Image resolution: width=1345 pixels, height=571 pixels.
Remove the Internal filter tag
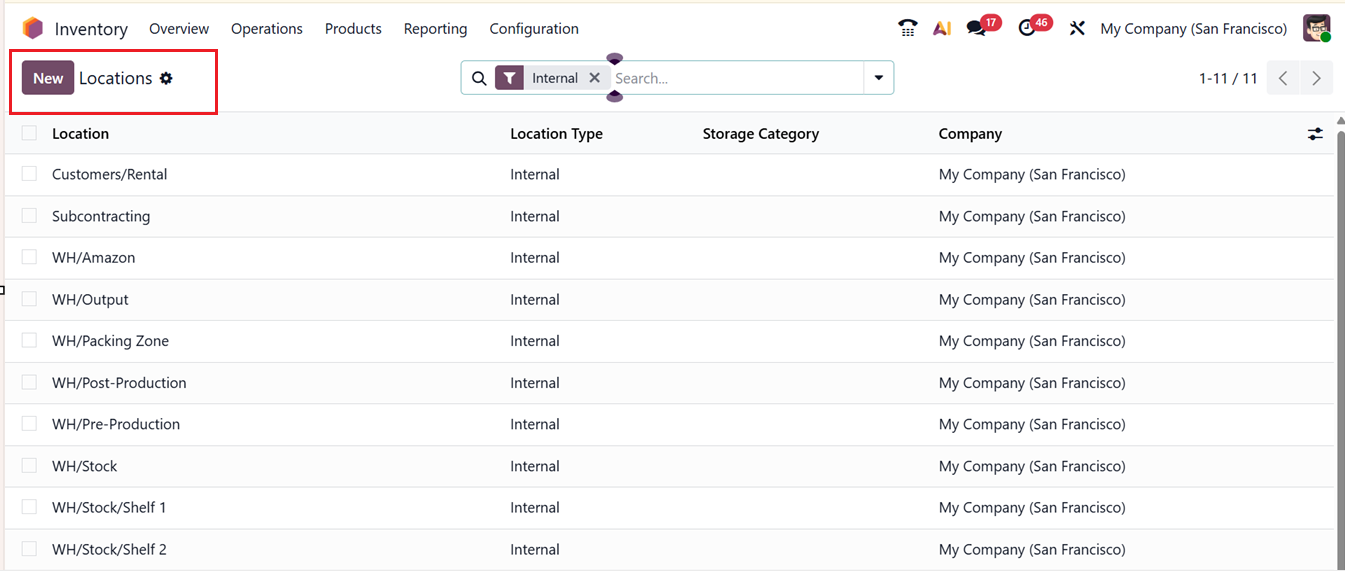tap(594, 78)
